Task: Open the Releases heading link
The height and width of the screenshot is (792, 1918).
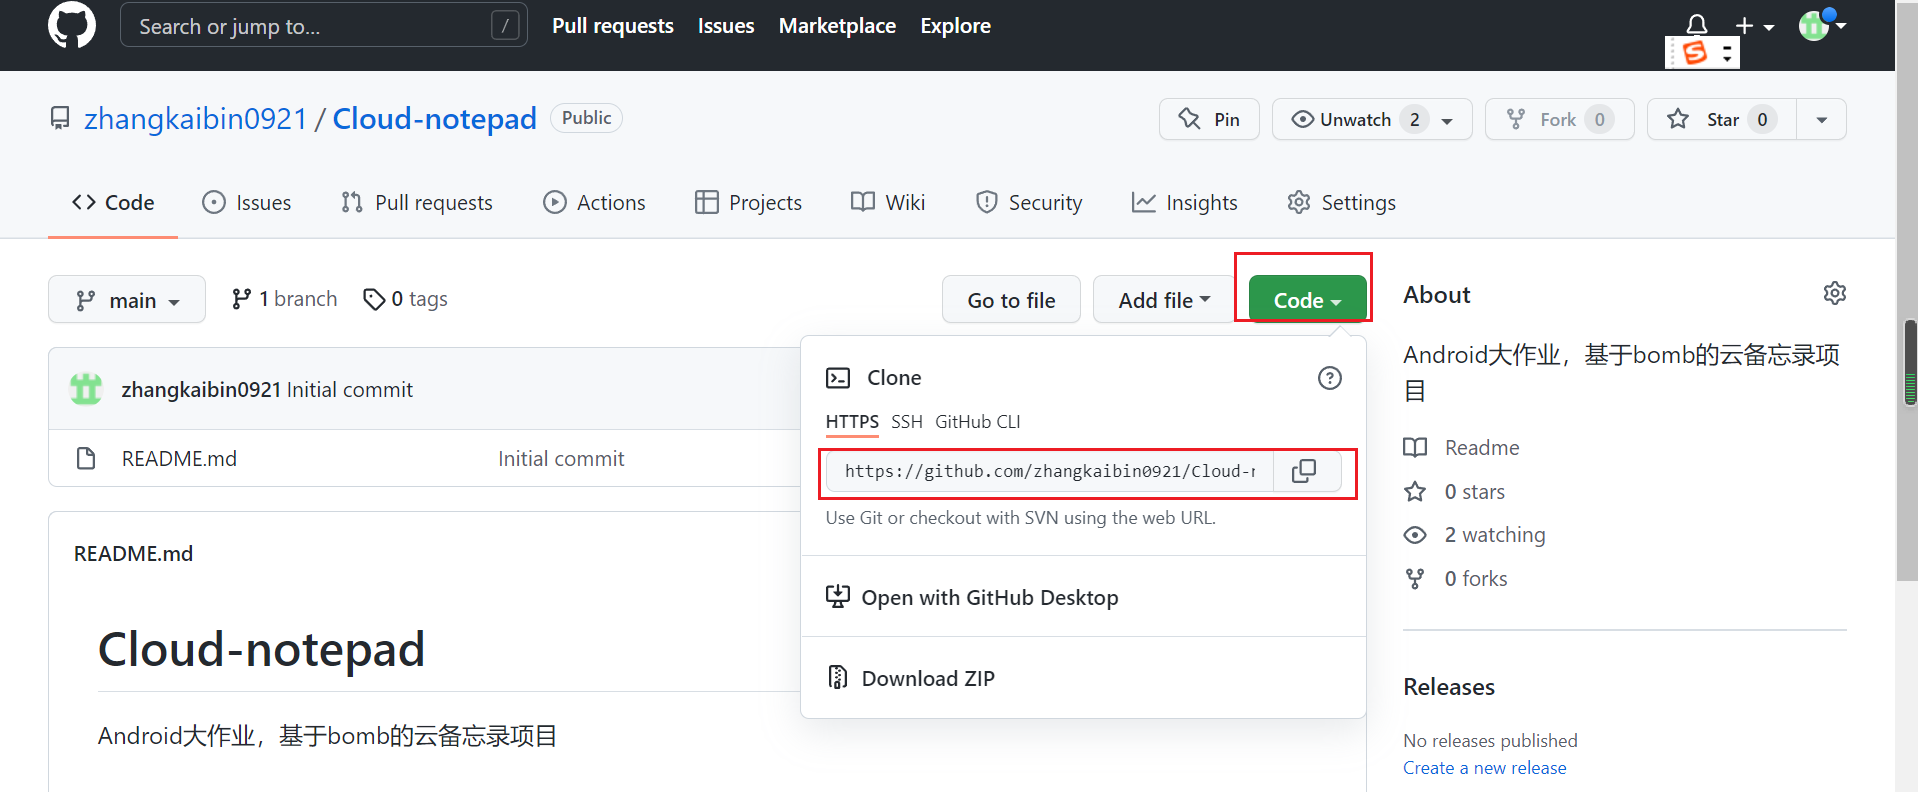Action: click(1449, 687)
